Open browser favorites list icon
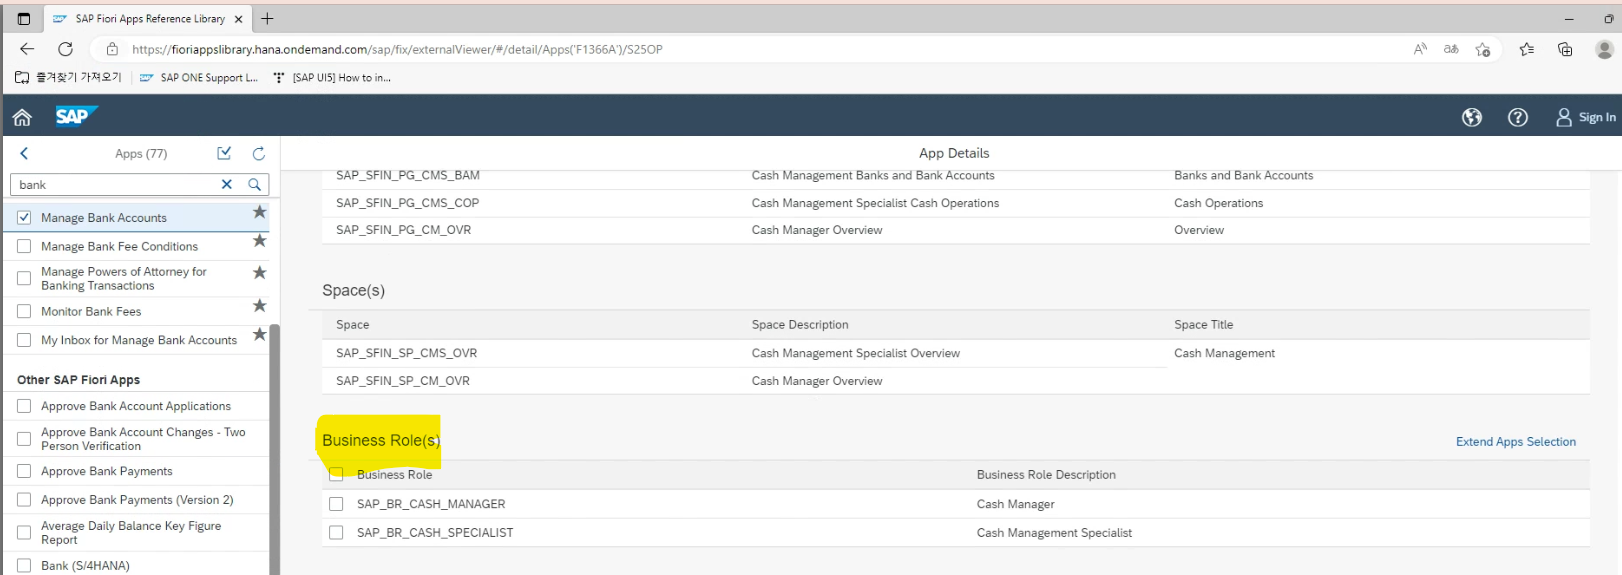Viewport: 1622px width, 575px height. tap(1526, 49)
